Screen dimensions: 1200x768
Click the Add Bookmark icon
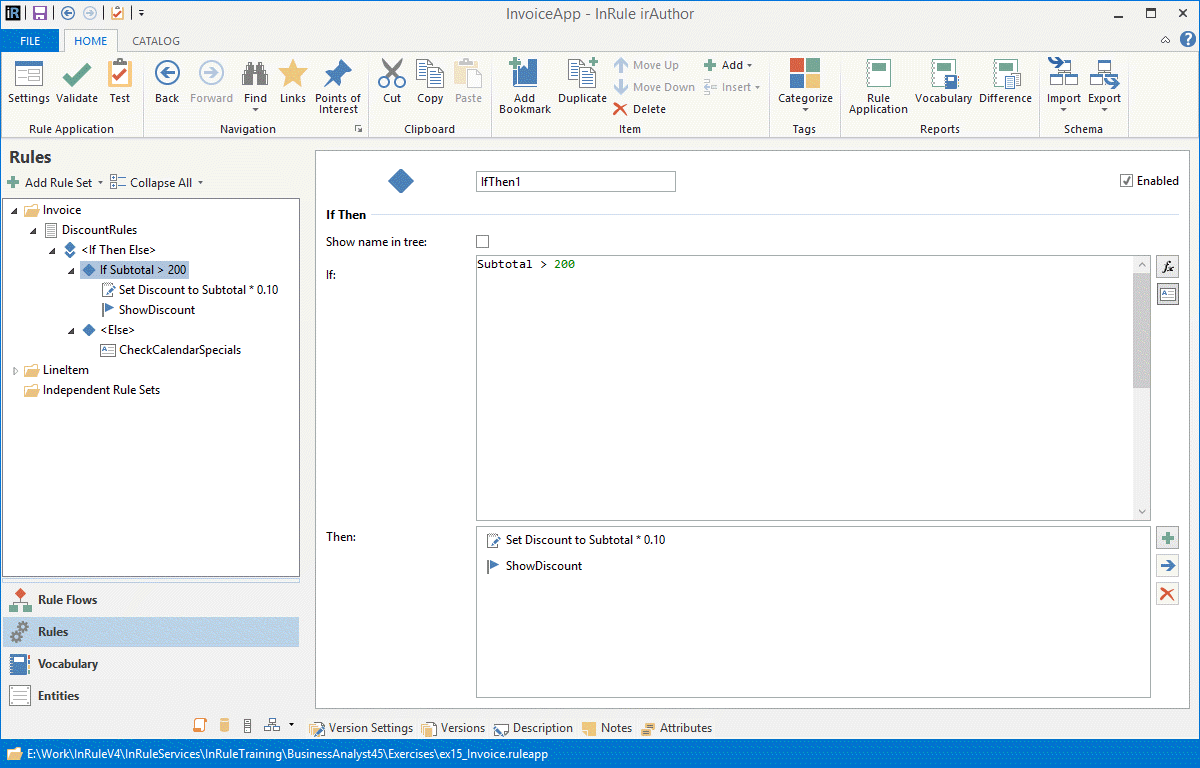click(x=524, y=76)
